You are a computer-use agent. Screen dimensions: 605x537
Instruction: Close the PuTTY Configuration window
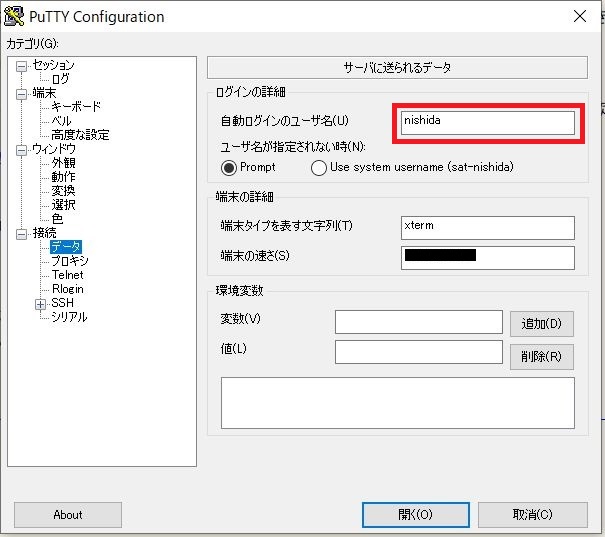580,16
